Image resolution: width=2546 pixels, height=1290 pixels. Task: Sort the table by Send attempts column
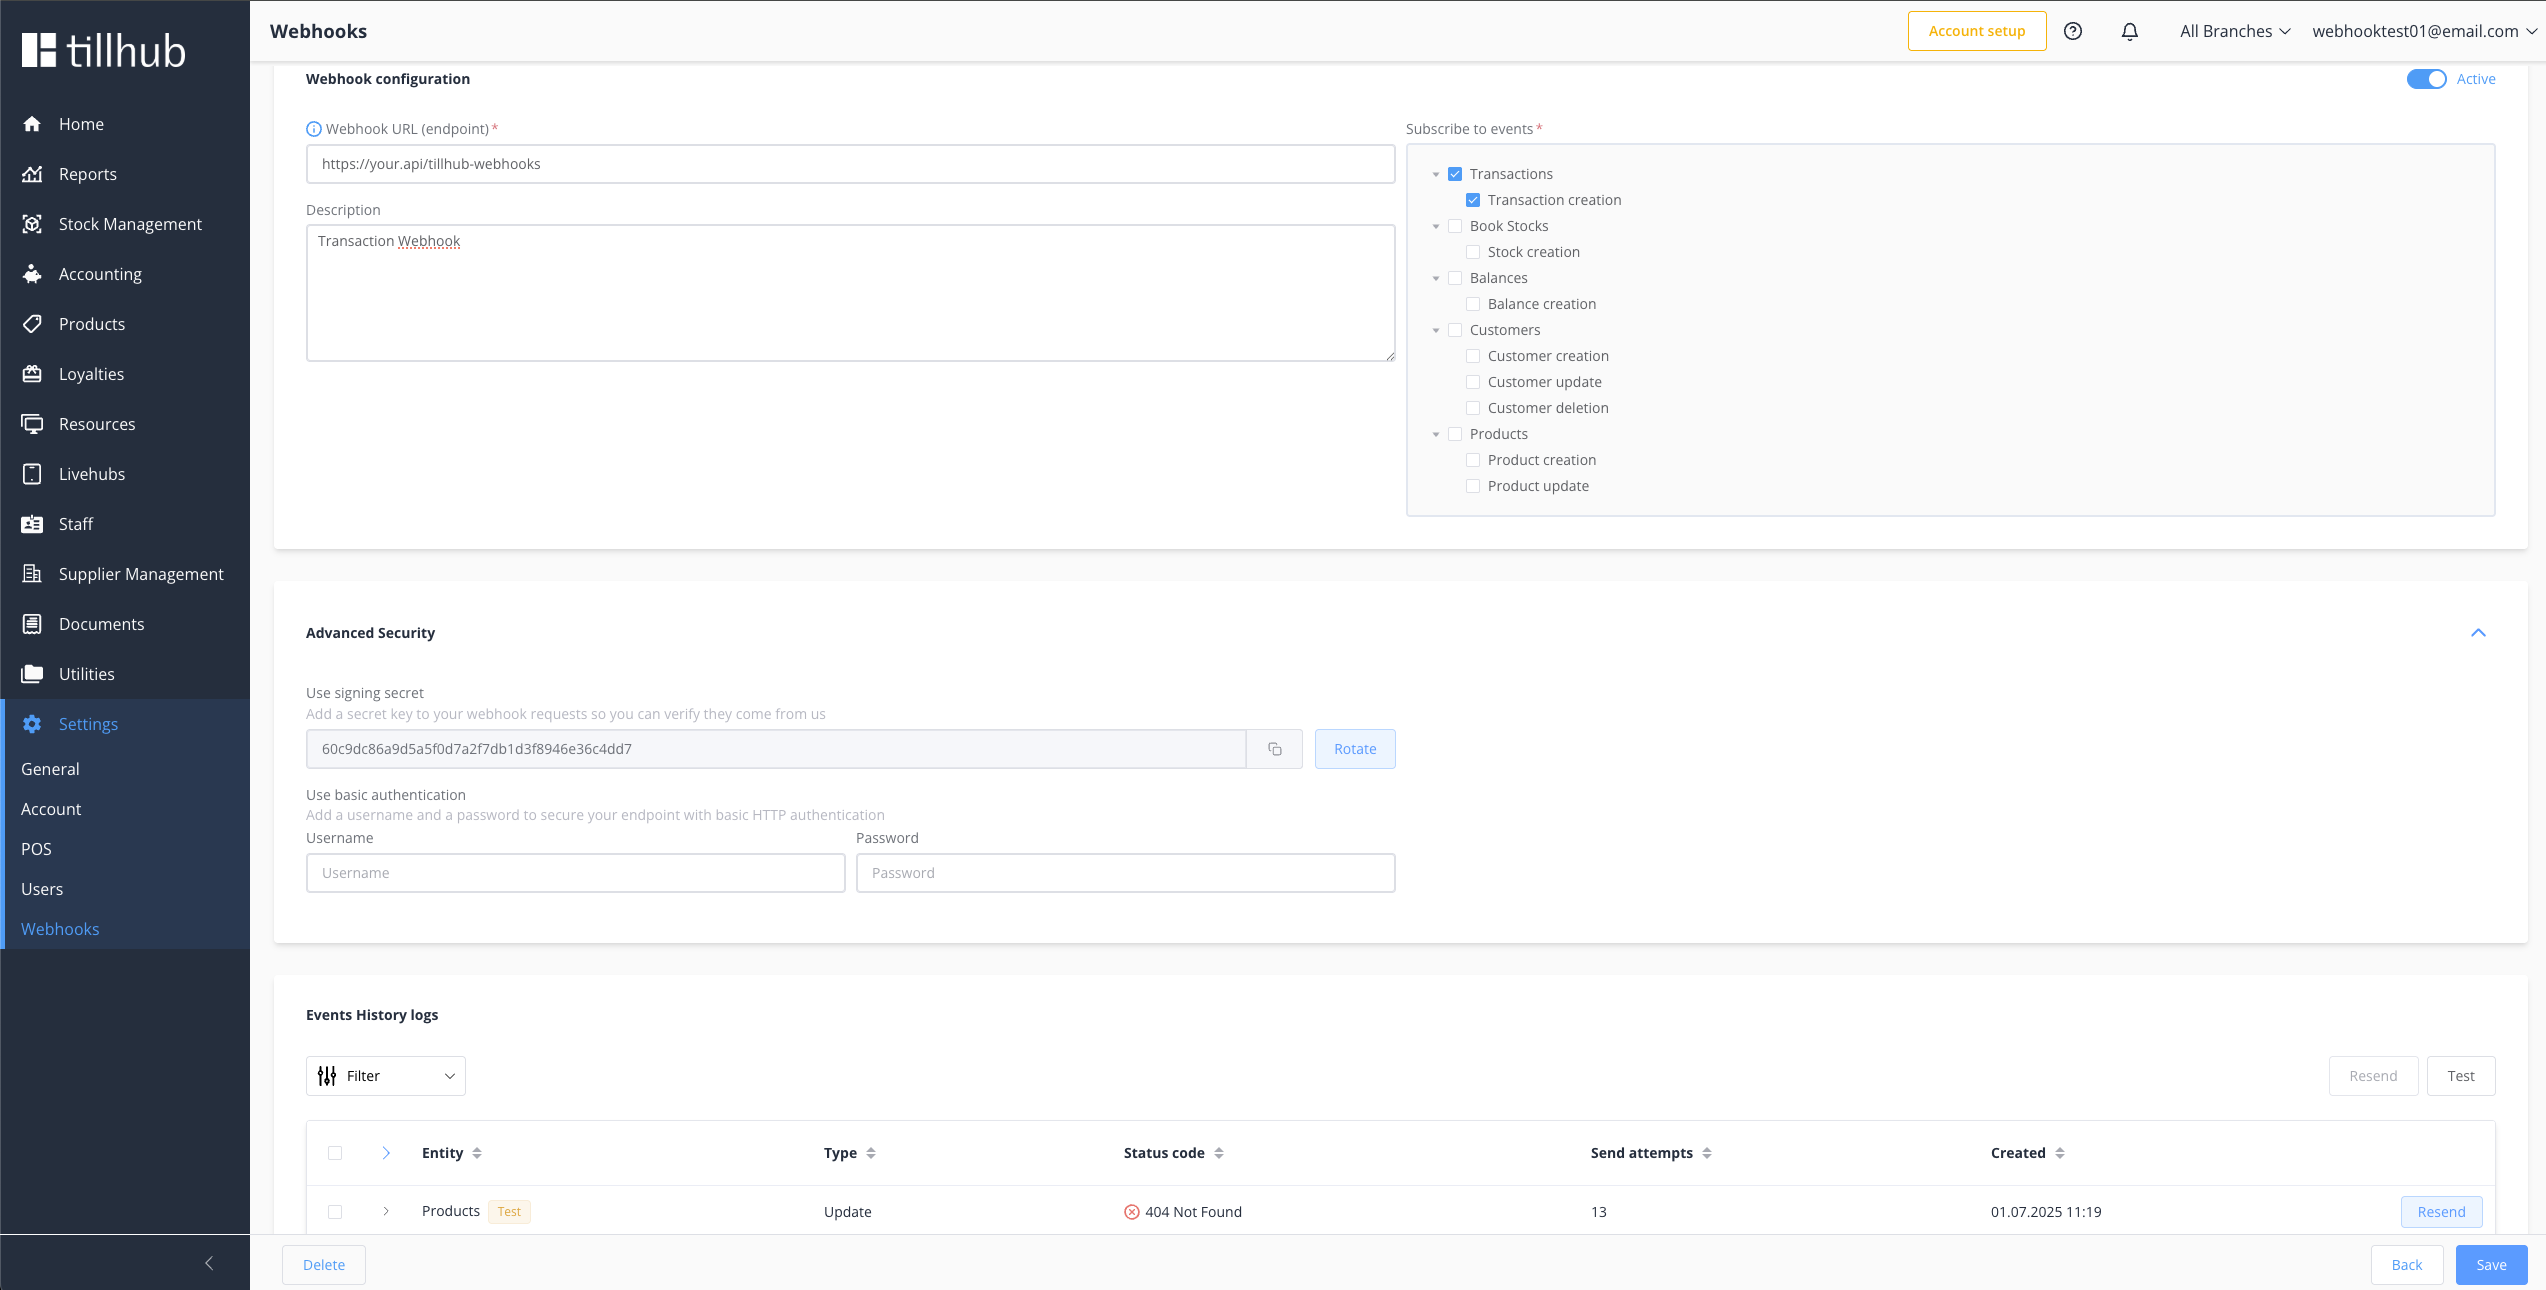1707,1153
